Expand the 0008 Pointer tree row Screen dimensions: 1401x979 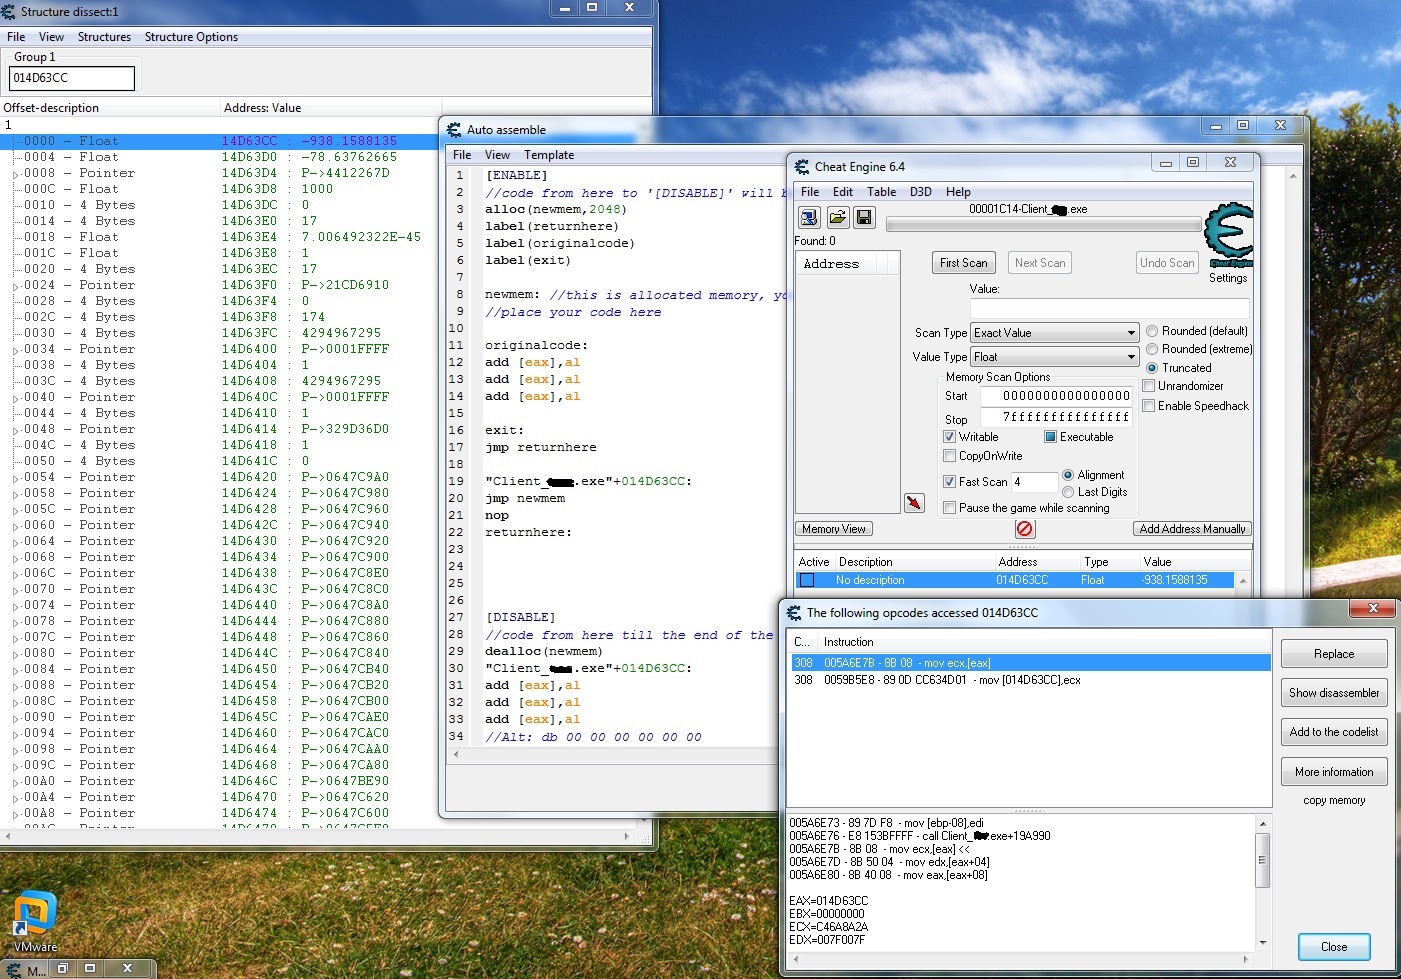[x=15, y=174]
